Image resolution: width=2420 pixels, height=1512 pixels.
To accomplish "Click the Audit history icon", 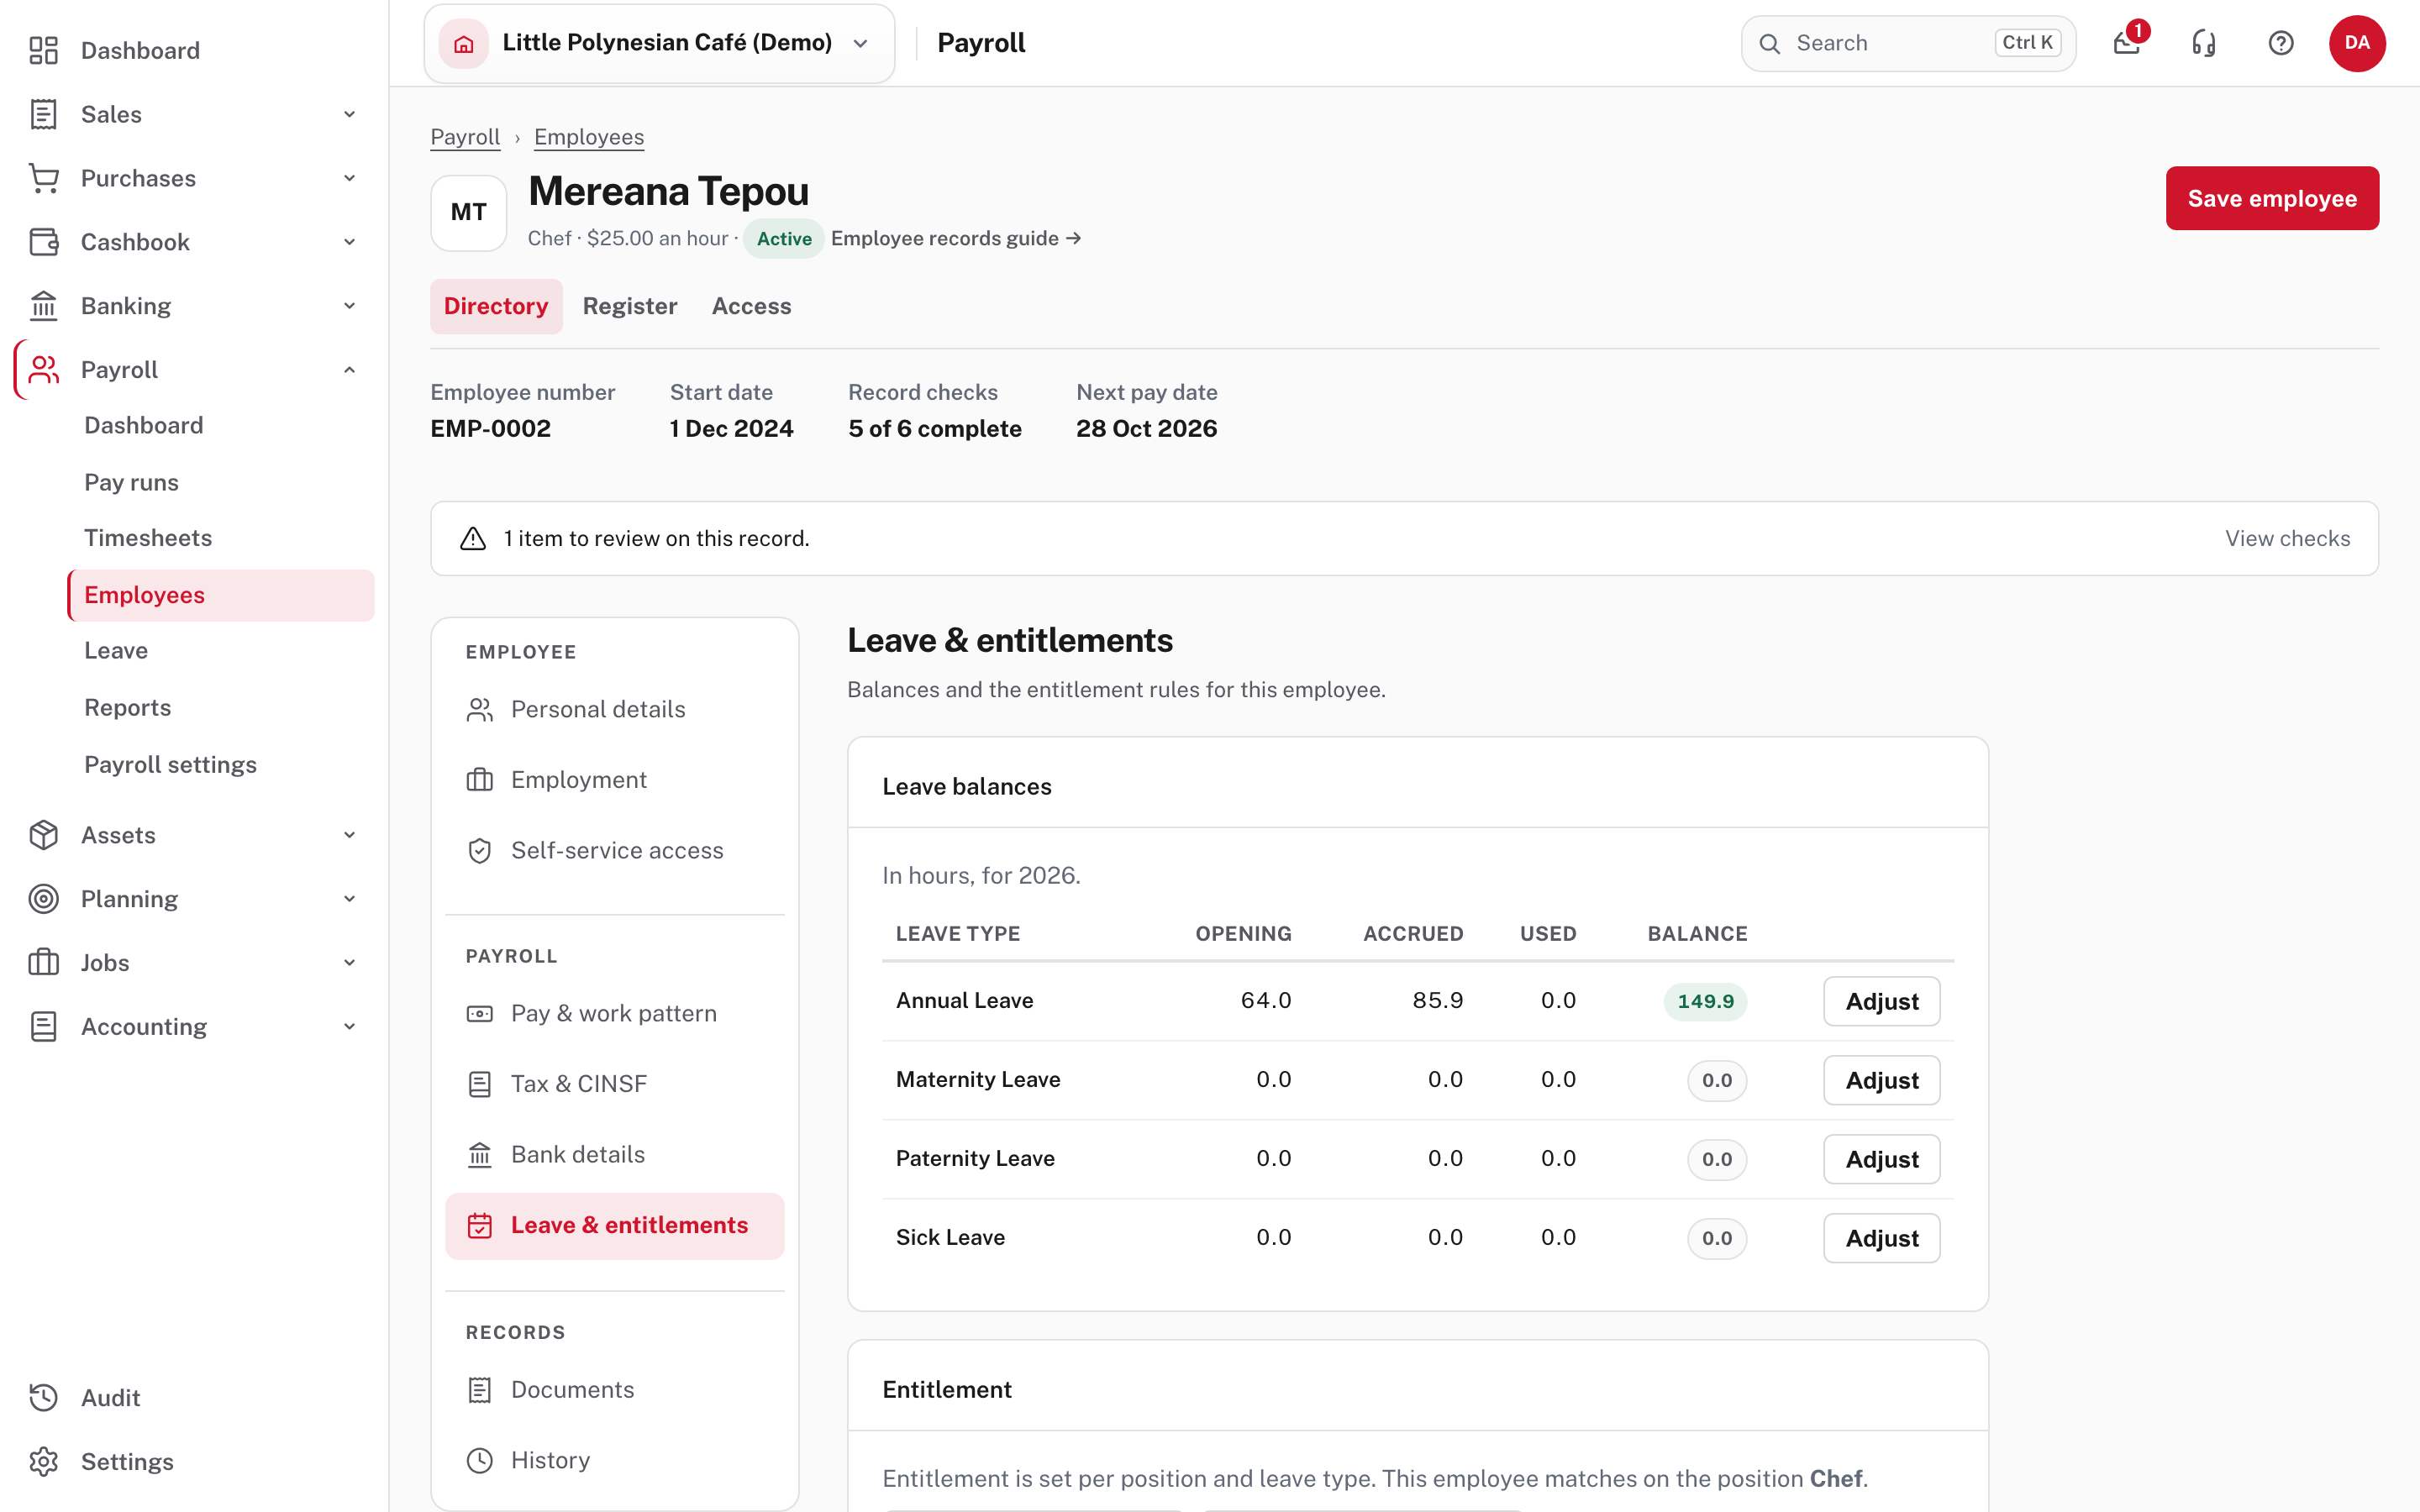I will coord(43,1397).
